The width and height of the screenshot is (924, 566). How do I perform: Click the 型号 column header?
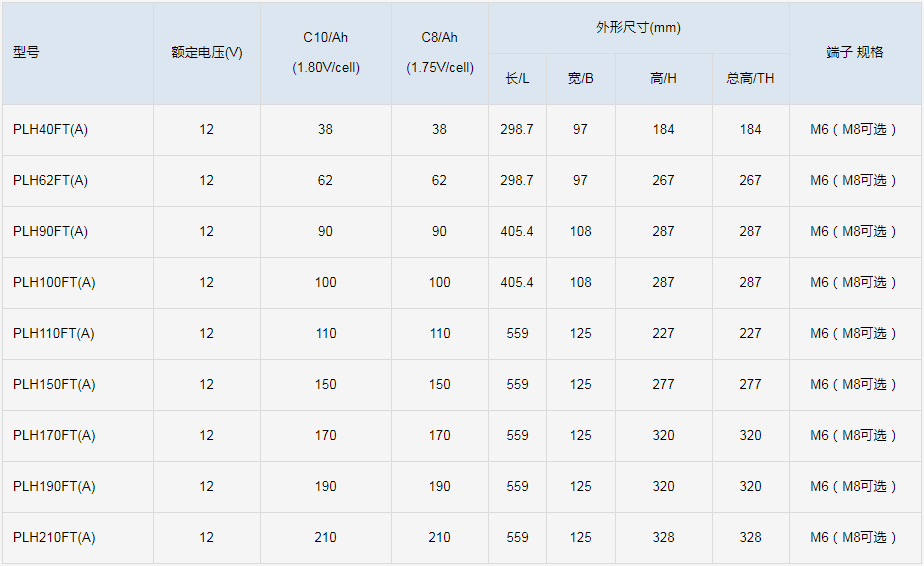coord(27,53)
